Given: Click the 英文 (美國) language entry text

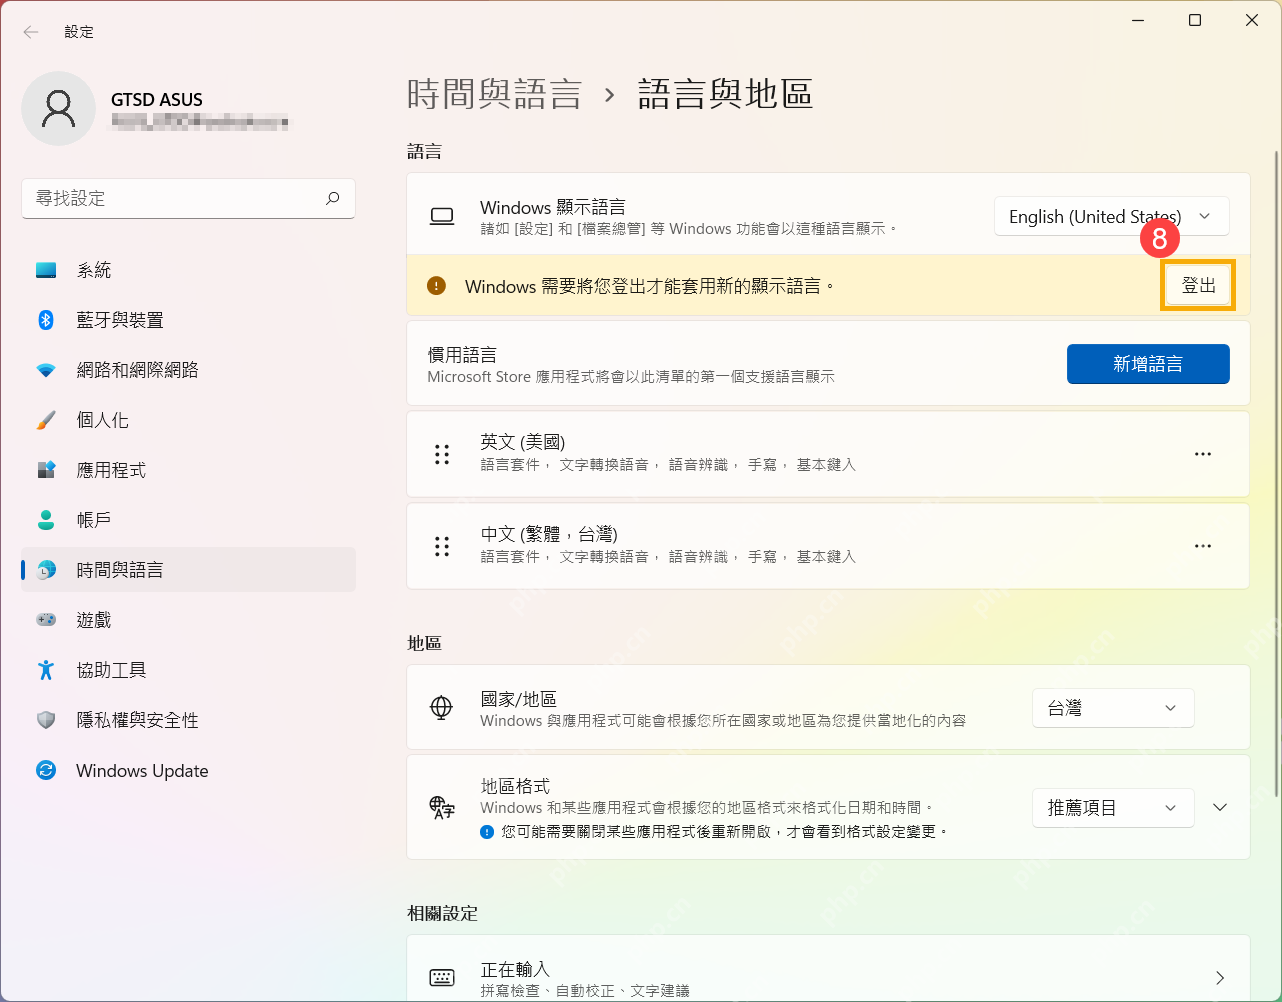Looking at the screenshot, I should [523, 442].
